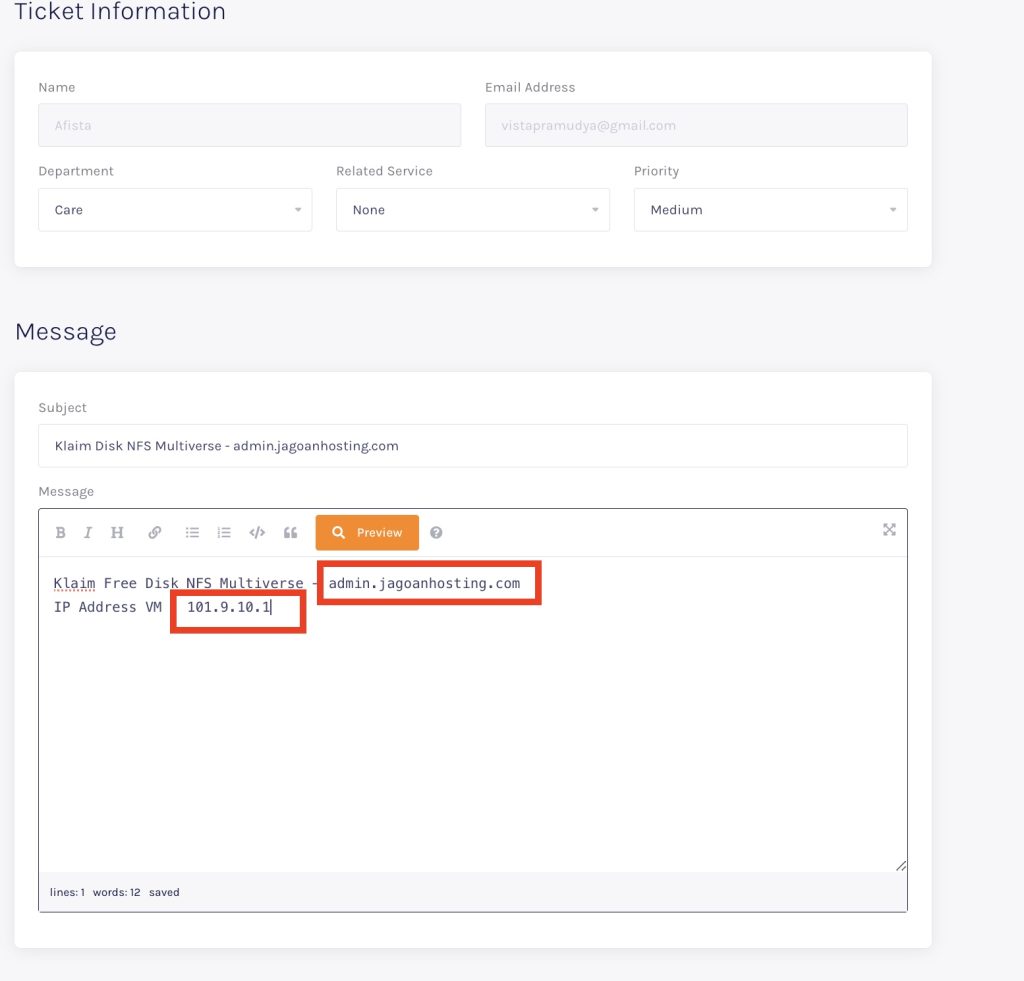The height and width of the screenshot is (981, 1024).
Task: Insert code block with code icon
Action: tap(257, 533)
